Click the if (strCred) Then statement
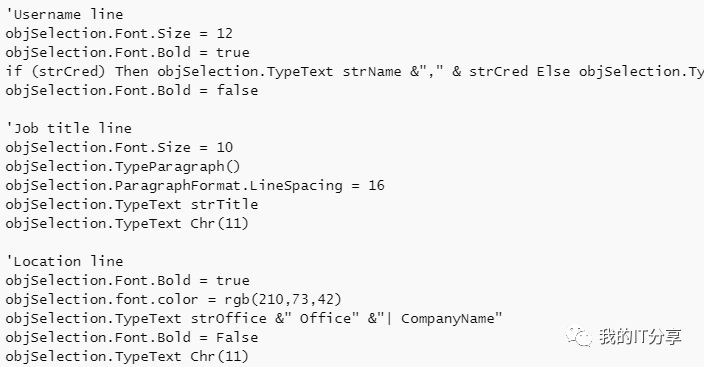Screen dimensions: 704x367 [x=355, y=72]
